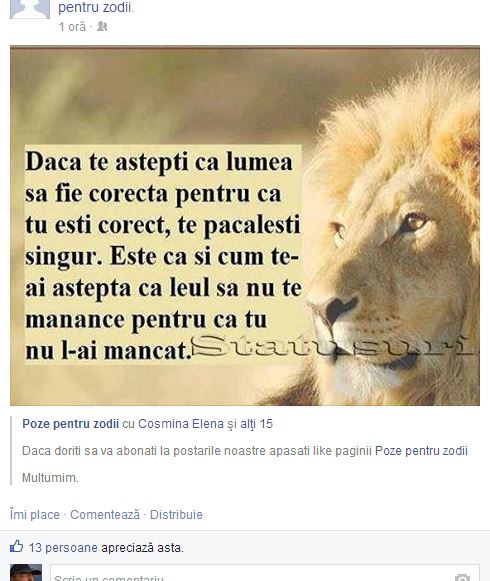Viewport: 490px width, 581px height.
Task: Open the poster's default silhouette avatar
Action: pyautogui.click(x=30, y=9)
